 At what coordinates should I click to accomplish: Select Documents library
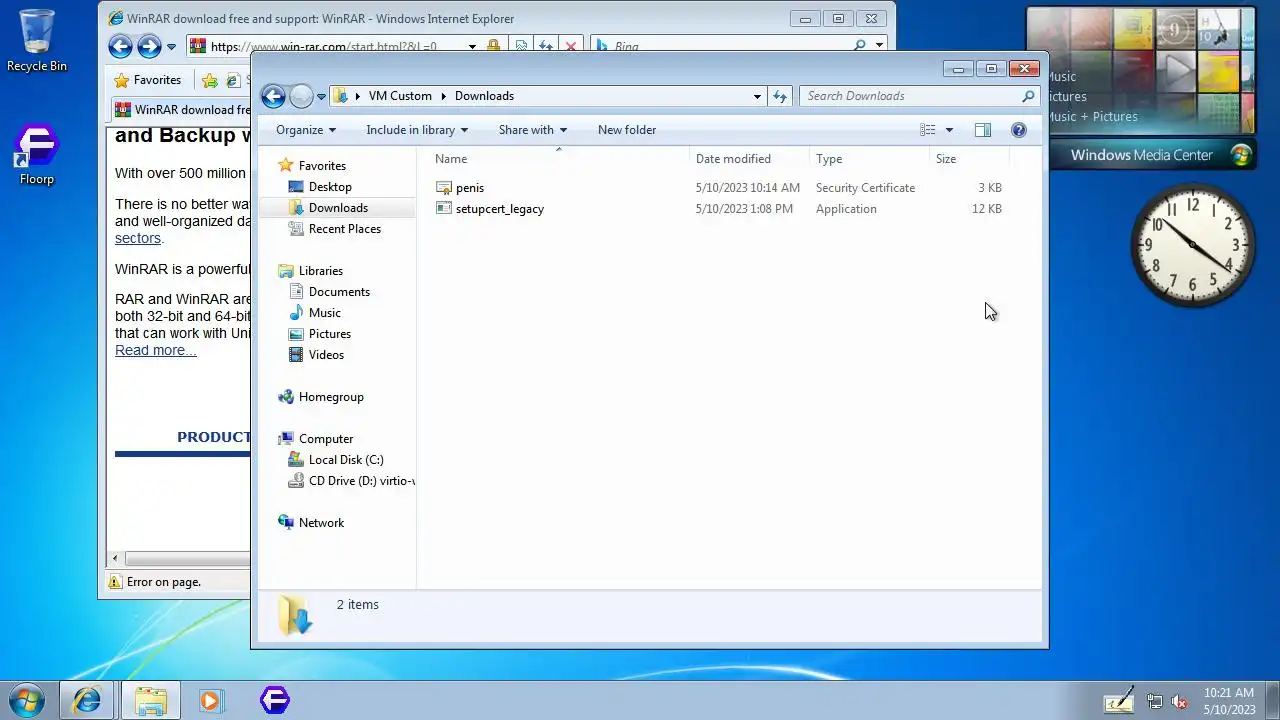tap(339, 292)
